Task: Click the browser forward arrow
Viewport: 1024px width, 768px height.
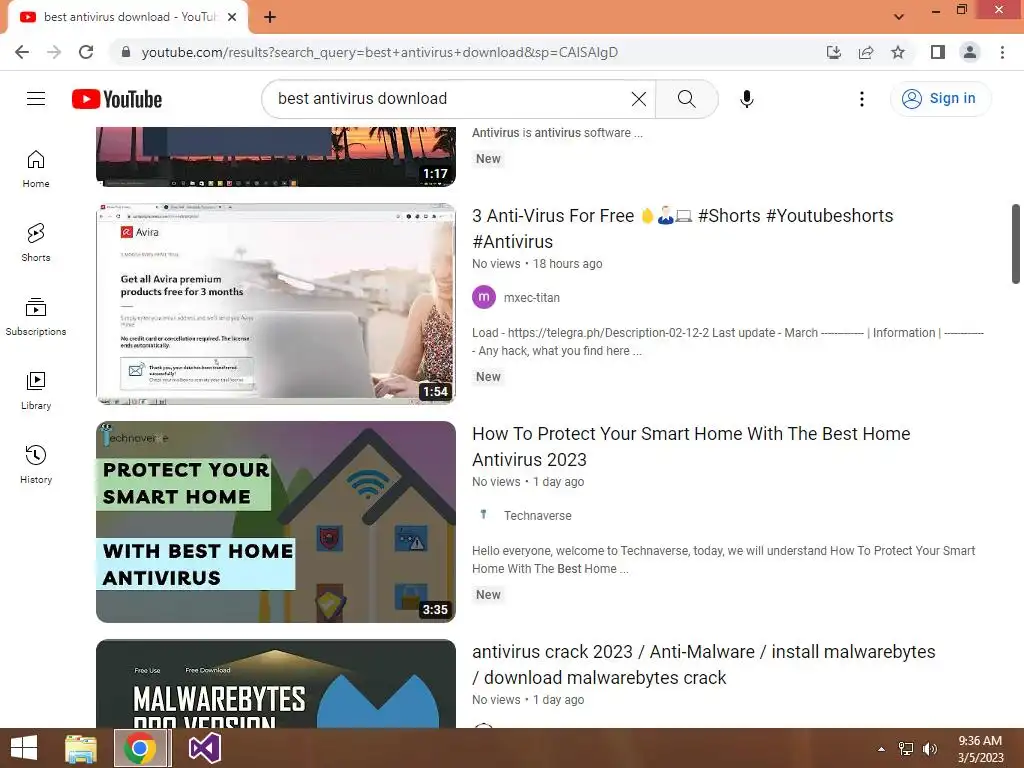Action: (x=54, y=52)
